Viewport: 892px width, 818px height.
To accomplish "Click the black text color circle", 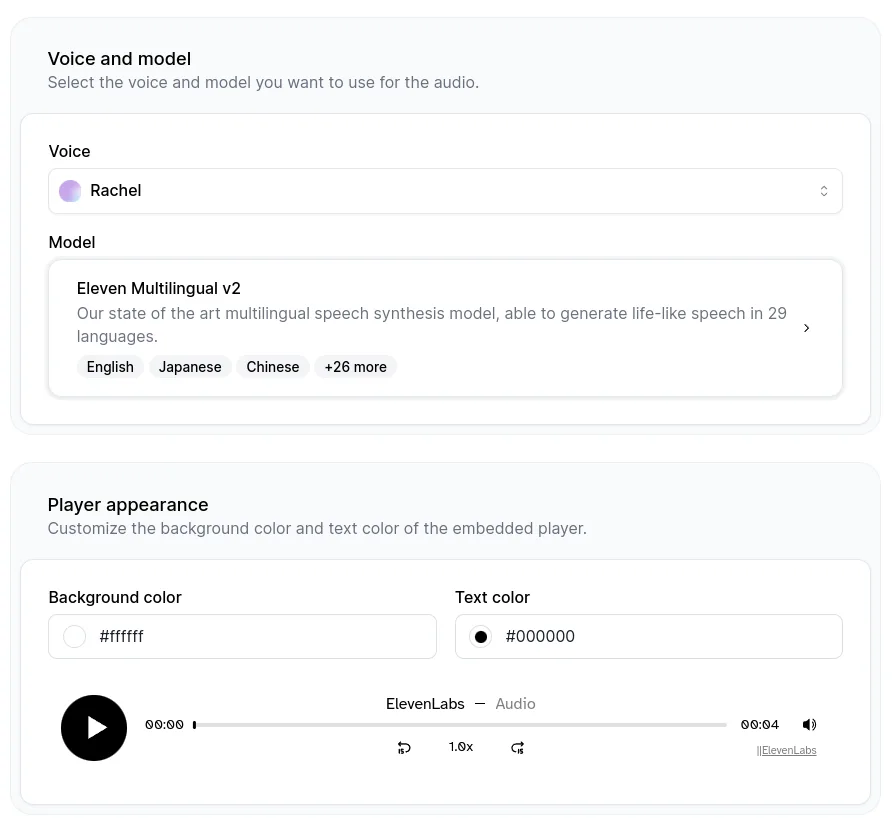I will (x=481, y=636).
